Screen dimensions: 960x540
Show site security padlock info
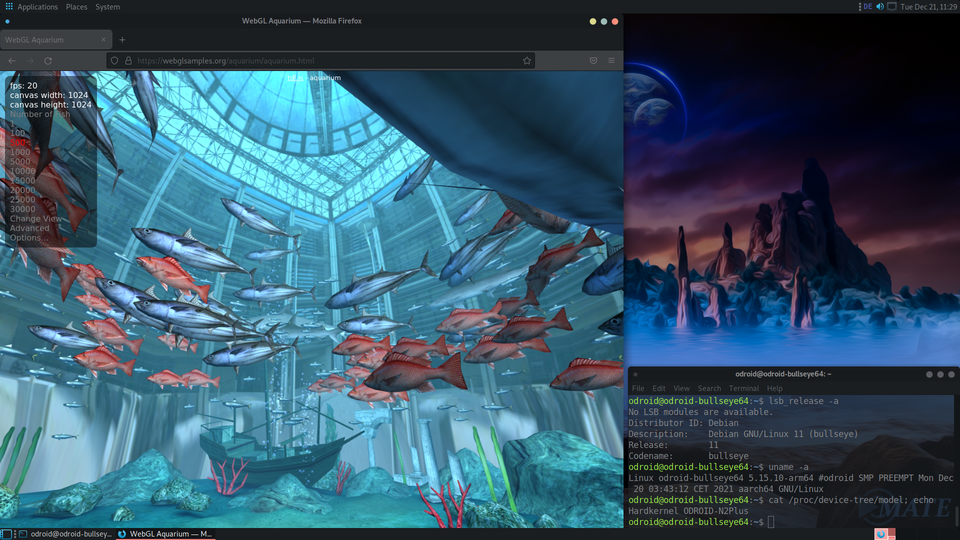pos(128,61)
